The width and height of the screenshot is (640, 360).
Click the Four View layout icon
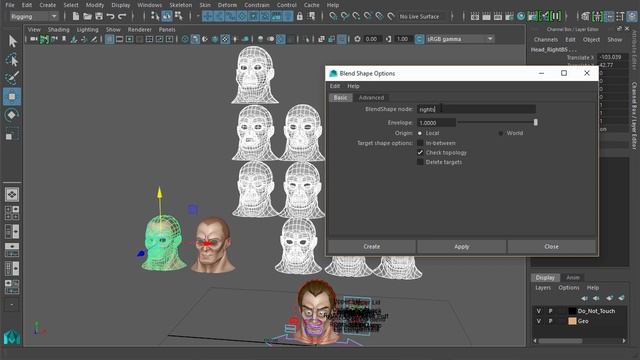click(x=12, y=213)
